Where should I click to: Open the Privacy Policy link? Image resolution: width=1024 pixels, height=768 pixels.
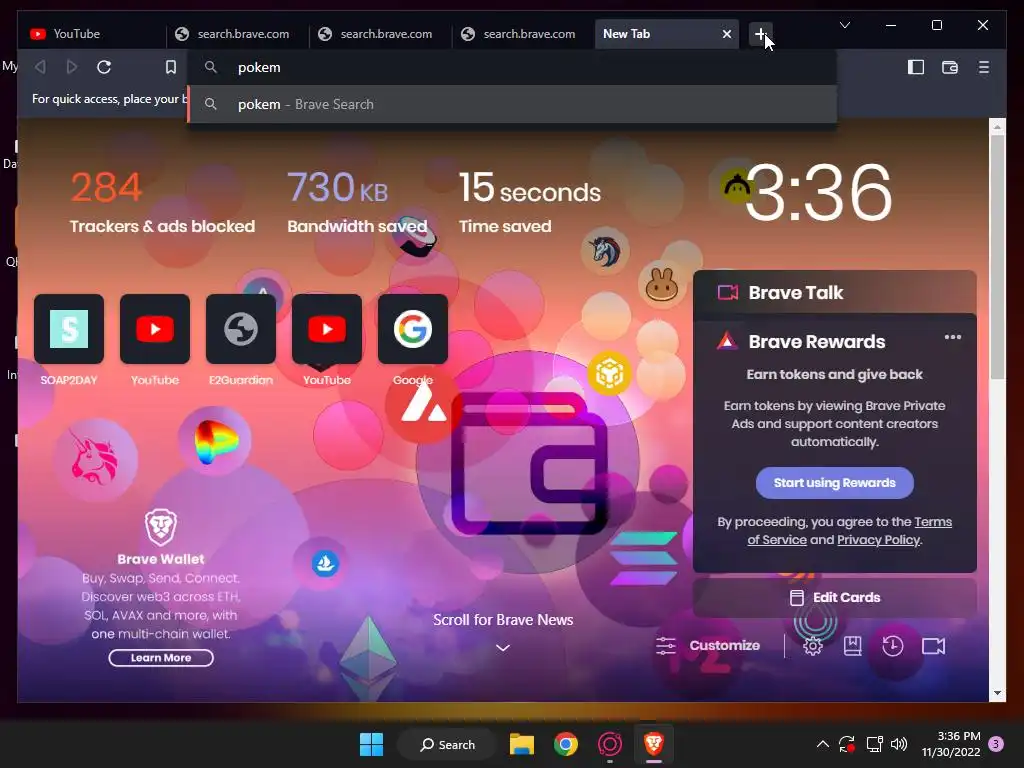878,540
